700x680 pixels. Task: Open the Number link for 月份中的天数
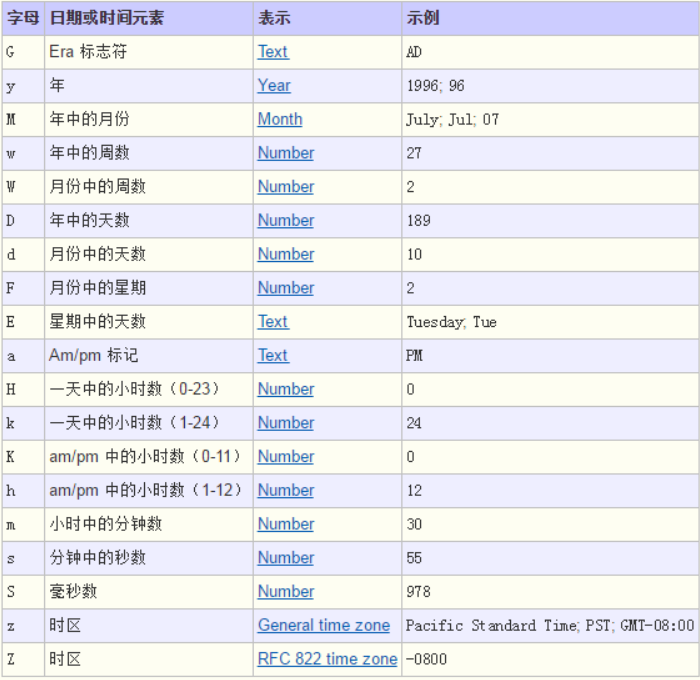[x=286, y=254]
